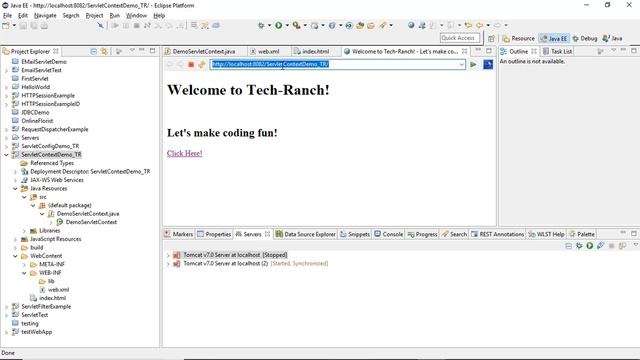Open the File menu
640x360 pixels.
pyautogui.click(x=7, y=16)
